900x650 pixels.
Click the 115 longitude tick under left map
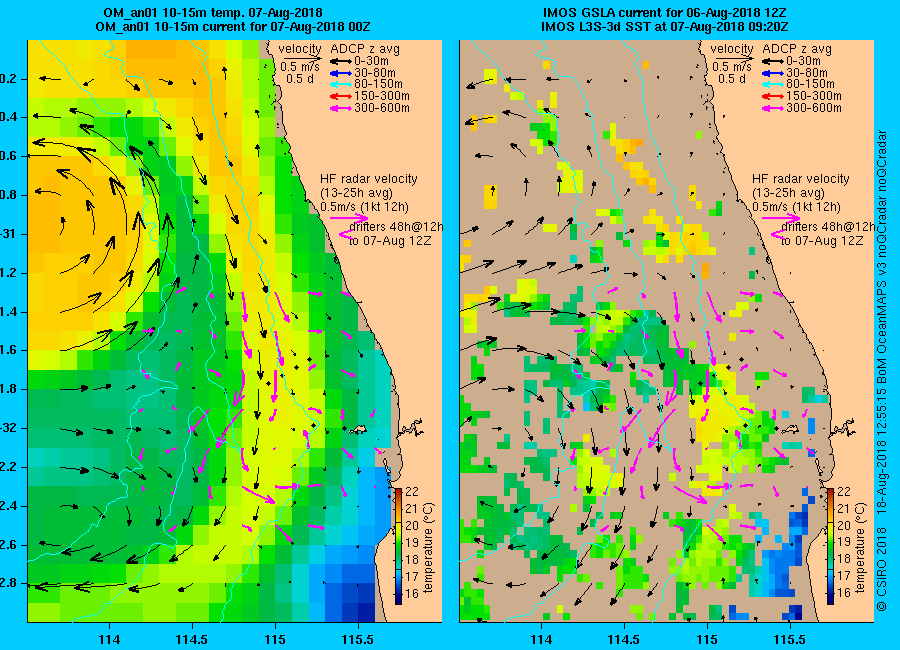point(275,639)
